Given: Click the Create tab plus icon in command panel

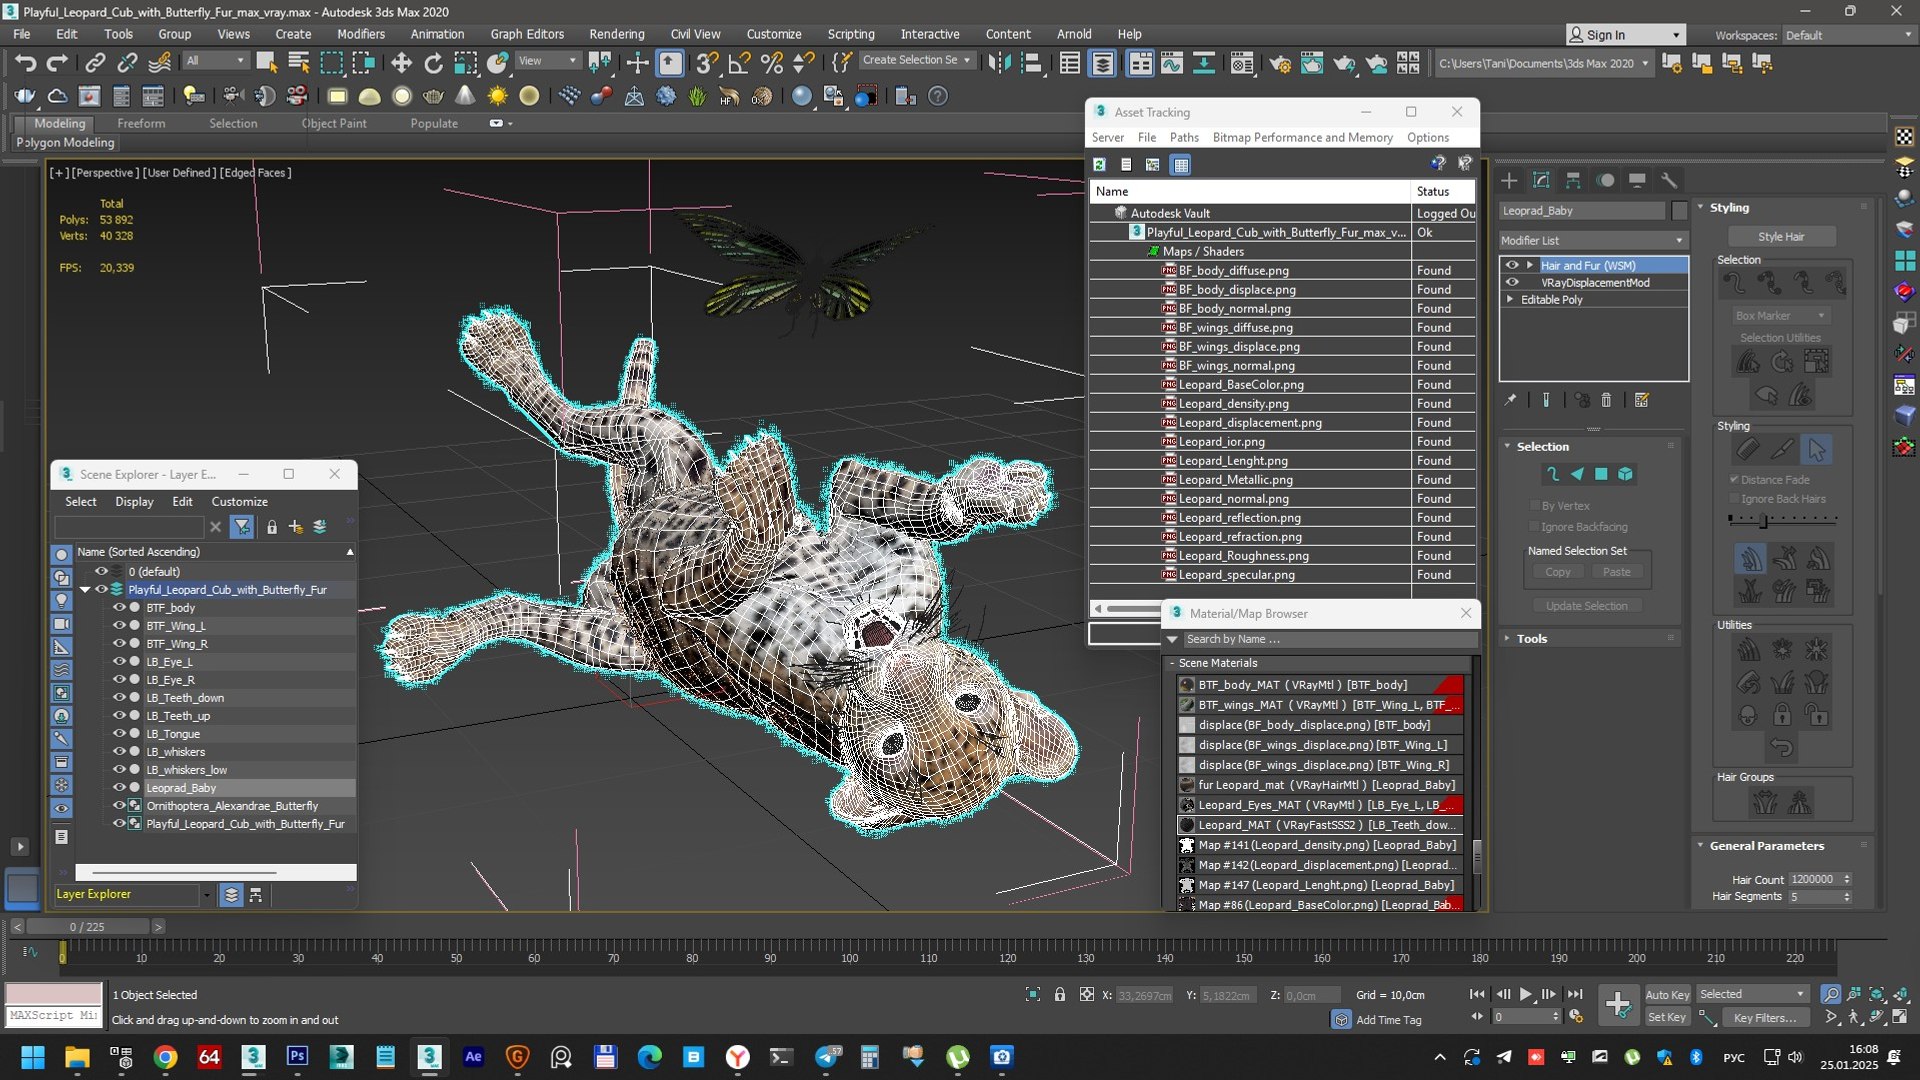Looking at the screenshot, I should (x=1509, y=180).
